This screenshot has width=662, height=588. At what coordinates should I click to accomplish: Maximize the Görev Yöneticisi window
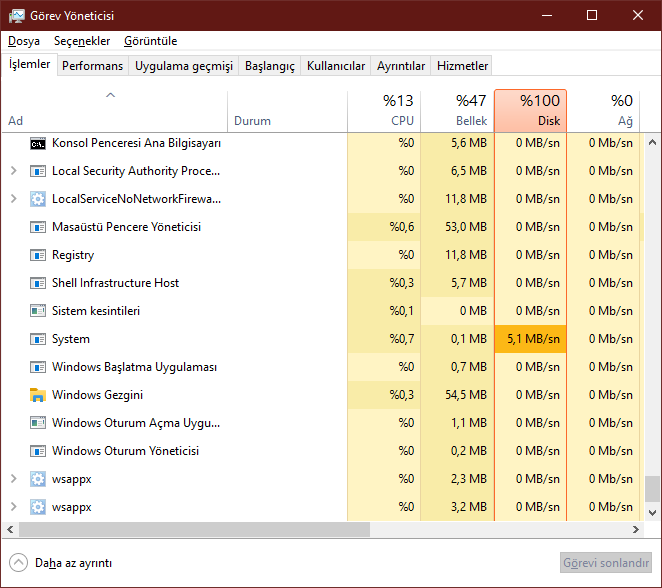click(592, 16)
